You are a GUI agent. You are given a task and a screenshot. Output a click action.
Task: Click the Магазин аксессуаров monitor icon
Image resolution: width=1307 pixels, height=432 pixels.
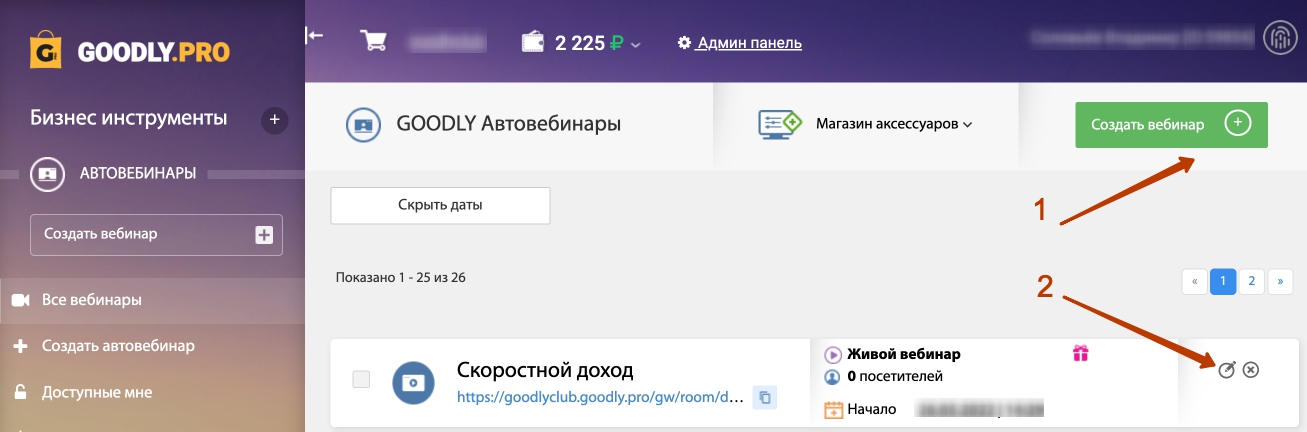click(x=781, y=124)
